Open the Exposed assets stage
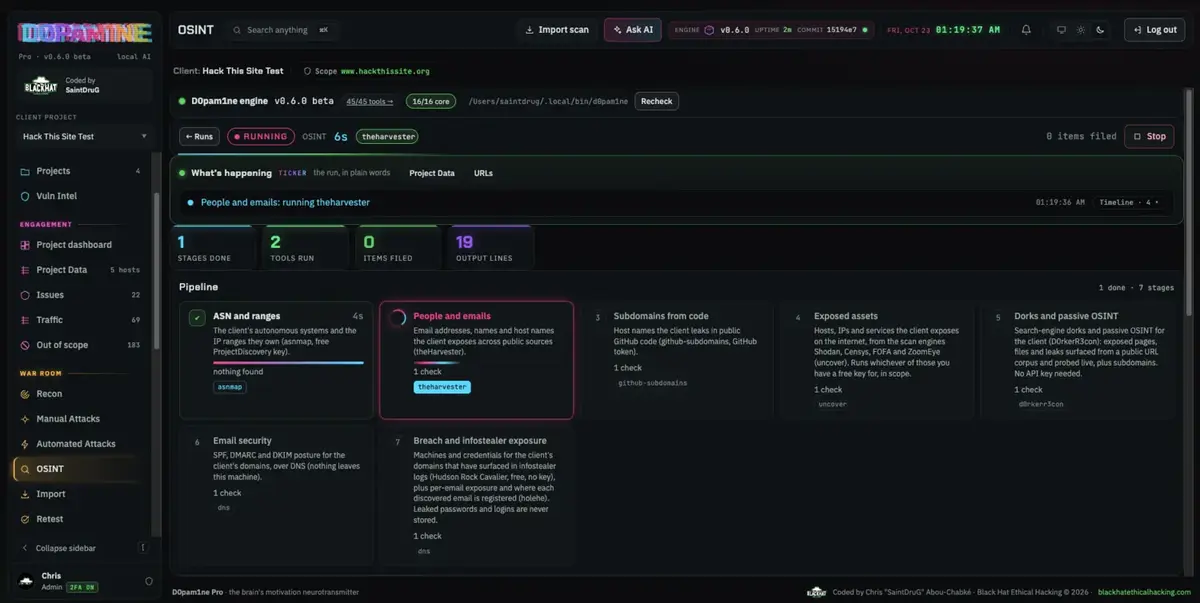The height and width of the screenshot is (603, 1200). click(x=877, y=360)
